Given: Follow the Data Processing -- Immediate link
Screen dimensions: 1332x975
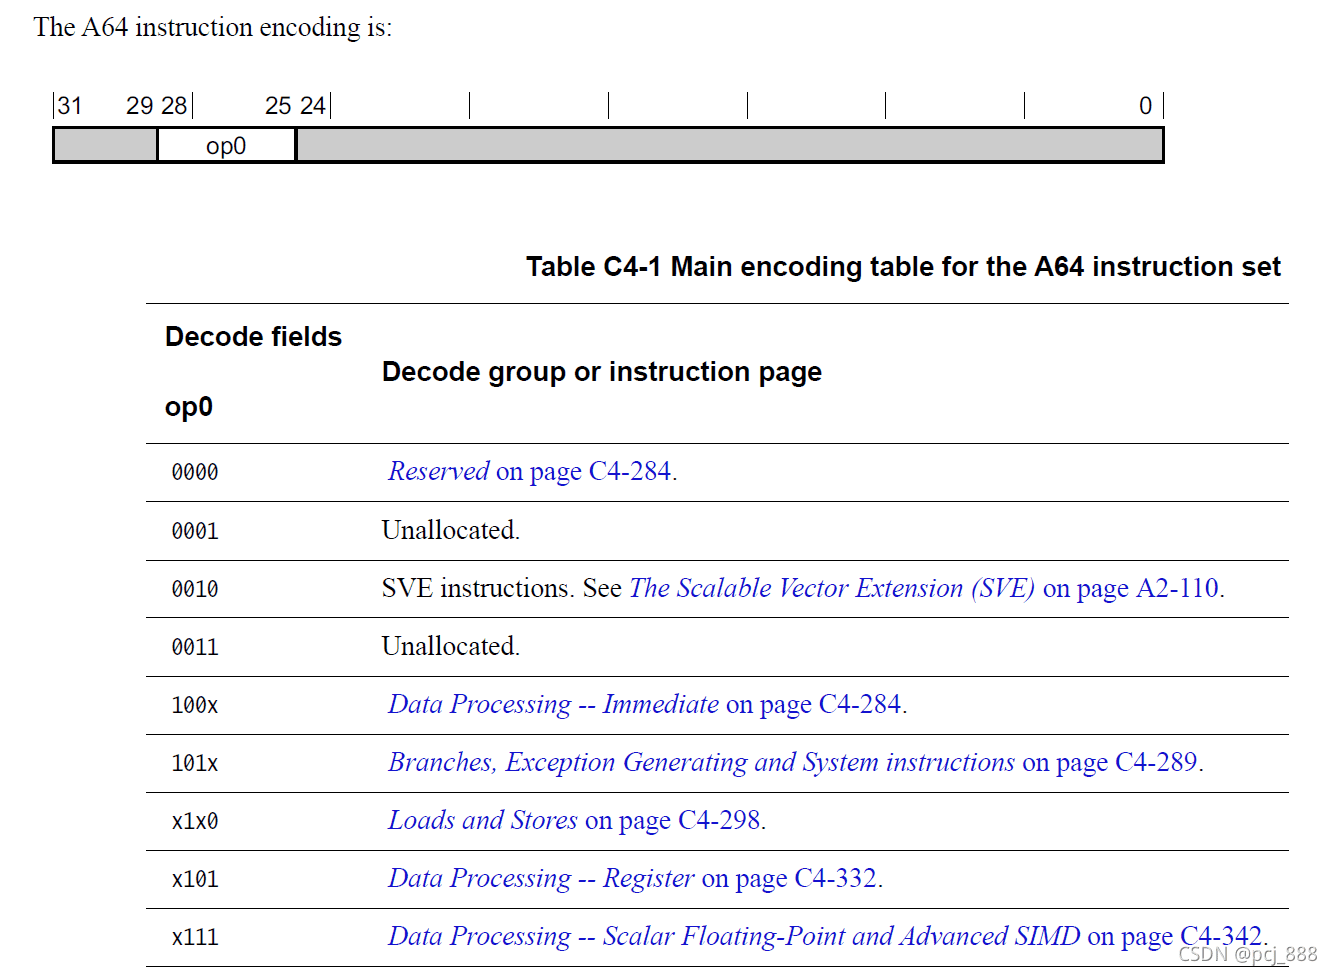Looking at the screenshot, I should coord(553,704).
